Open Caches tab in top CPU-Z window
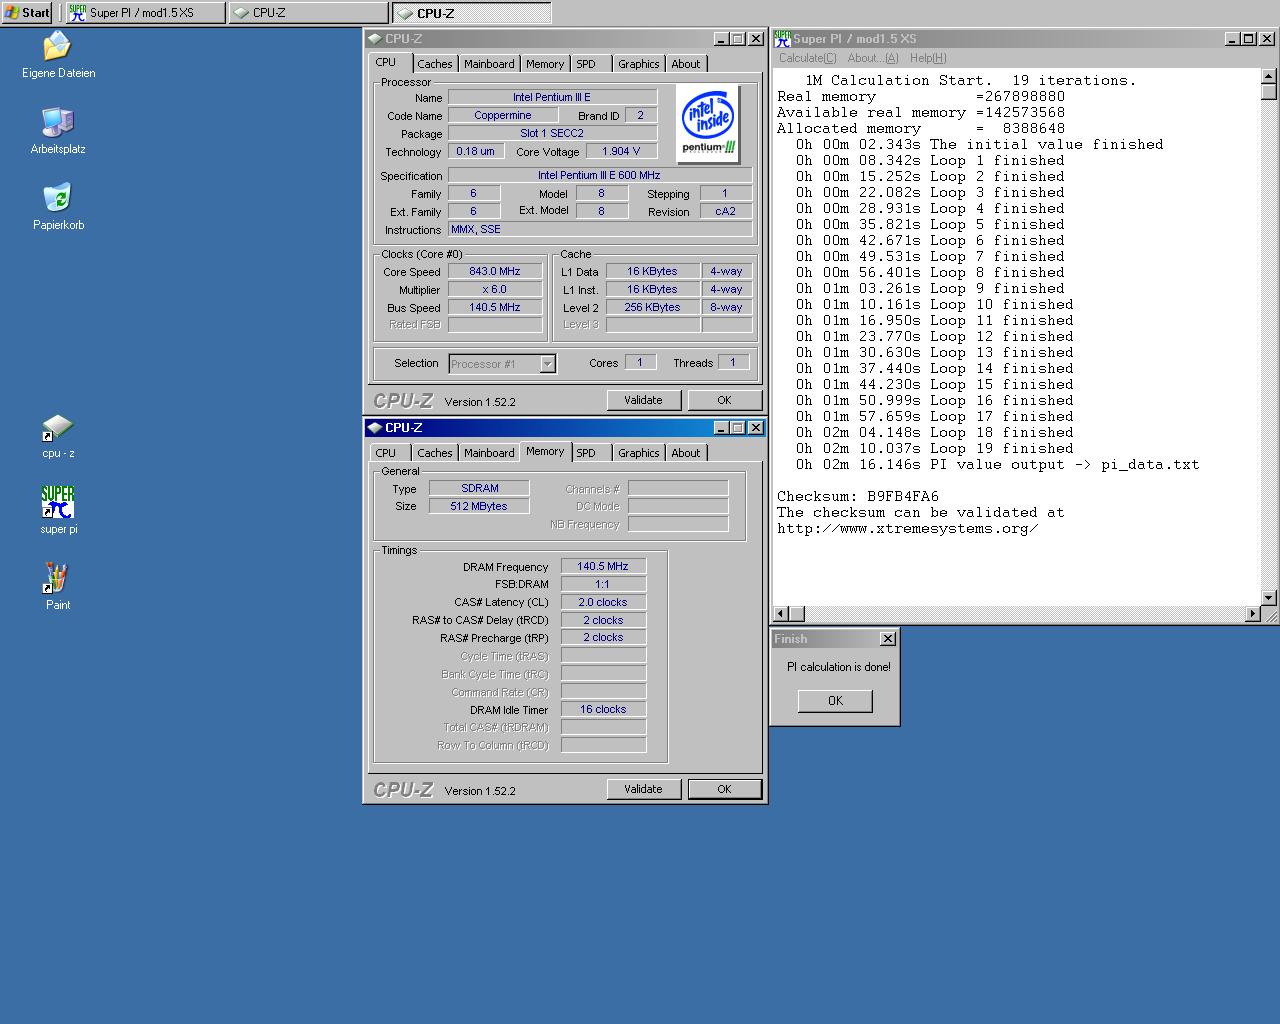 click(434, 64)
